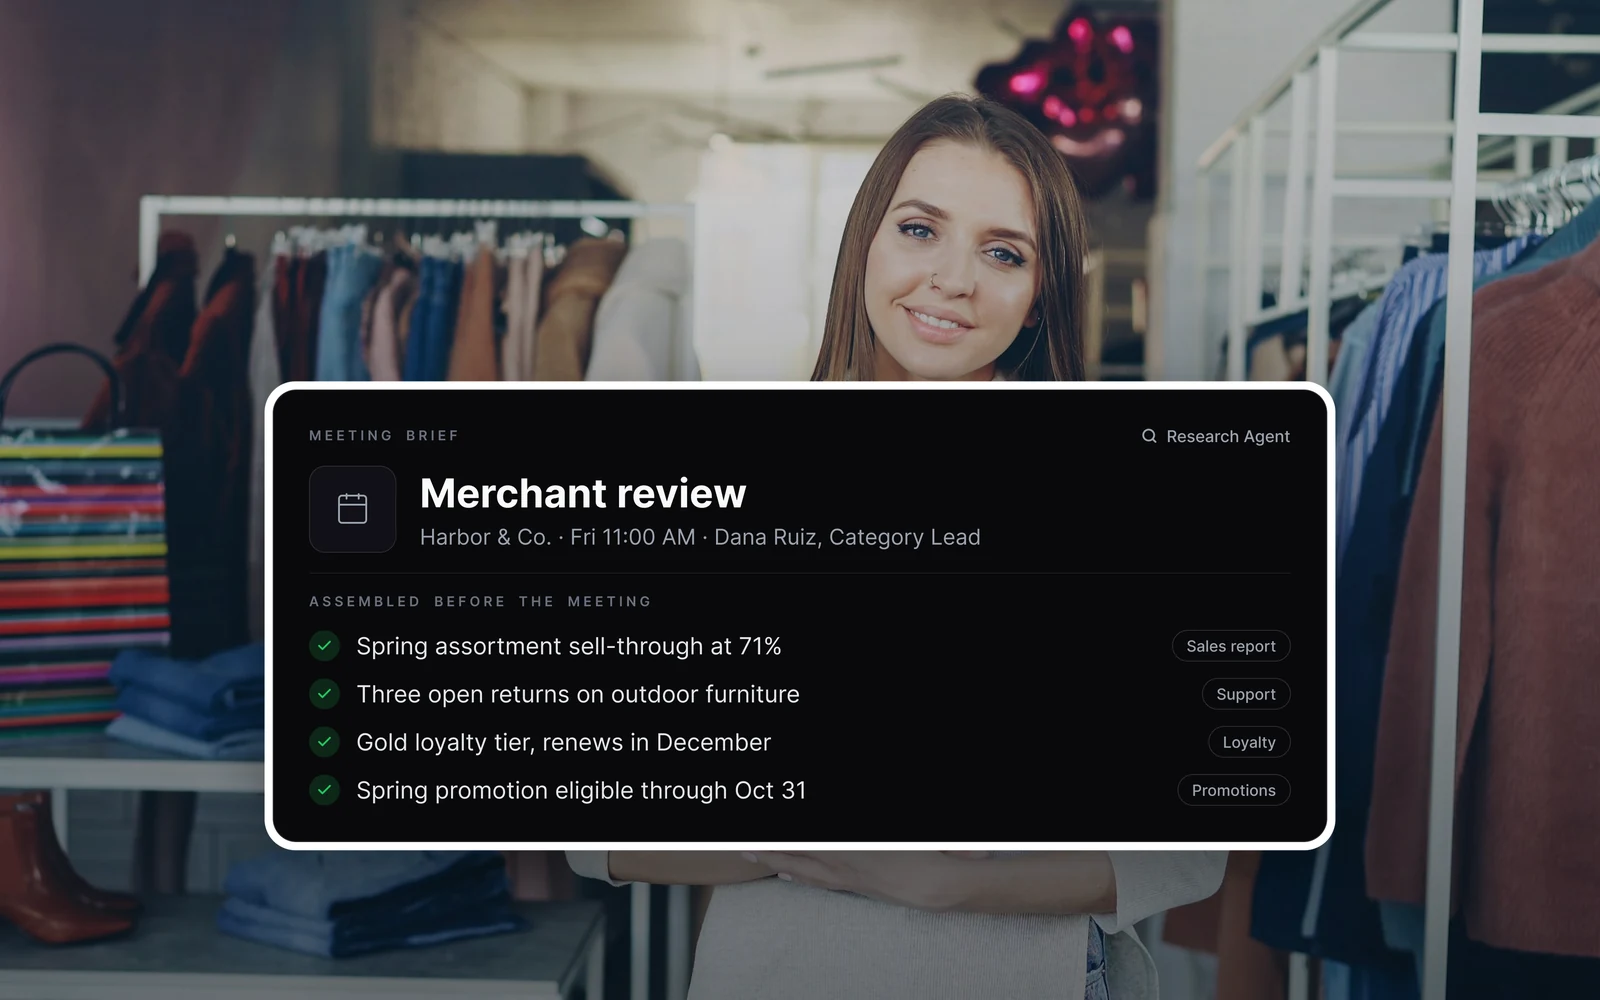Click the MEETING BRIEF header label
The image size is (1600, 1000).
[384, 436]
